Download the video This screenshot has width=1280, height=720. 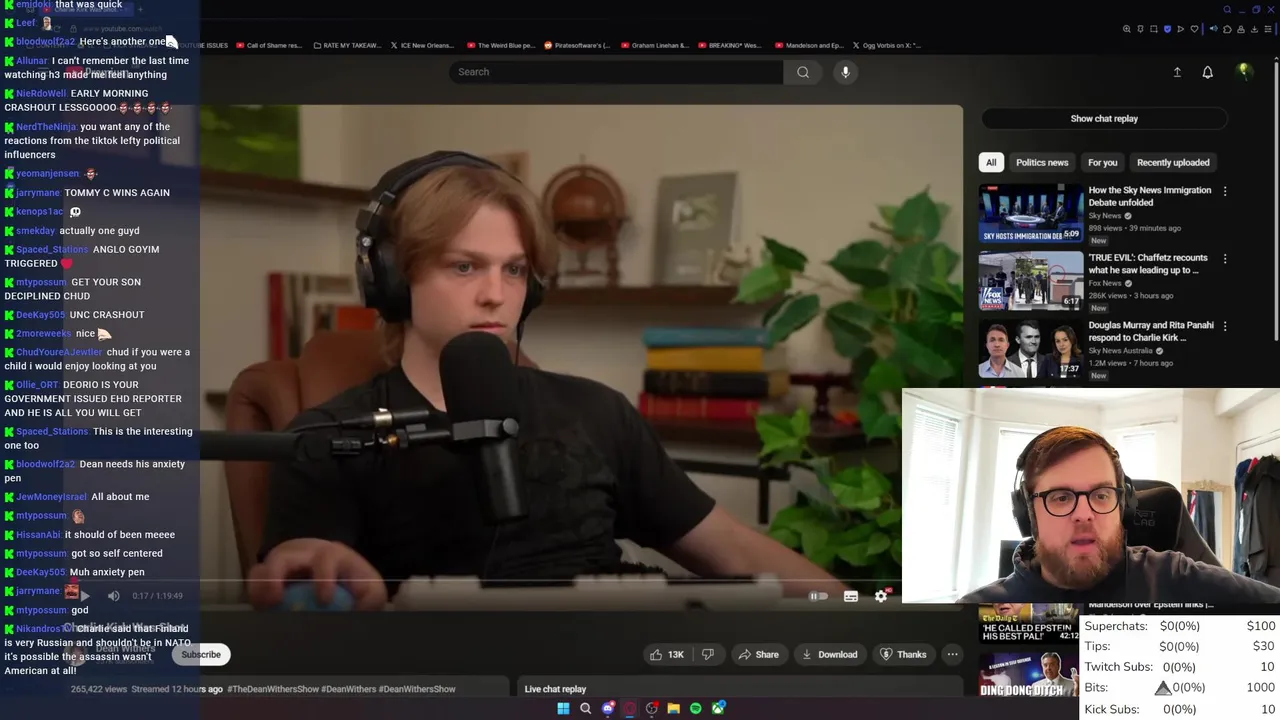click(829, 654)
